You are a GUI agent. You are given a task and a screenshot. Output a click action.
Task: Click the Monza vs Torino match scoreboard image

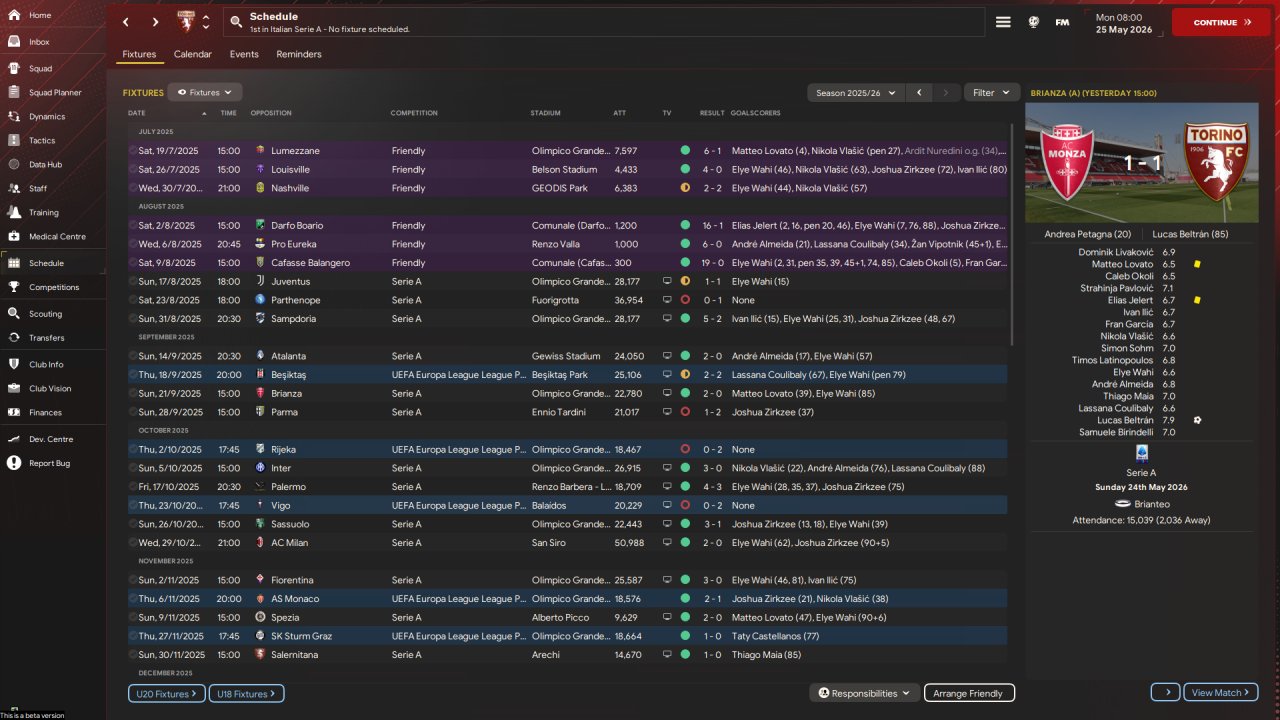click(1142, 162)
